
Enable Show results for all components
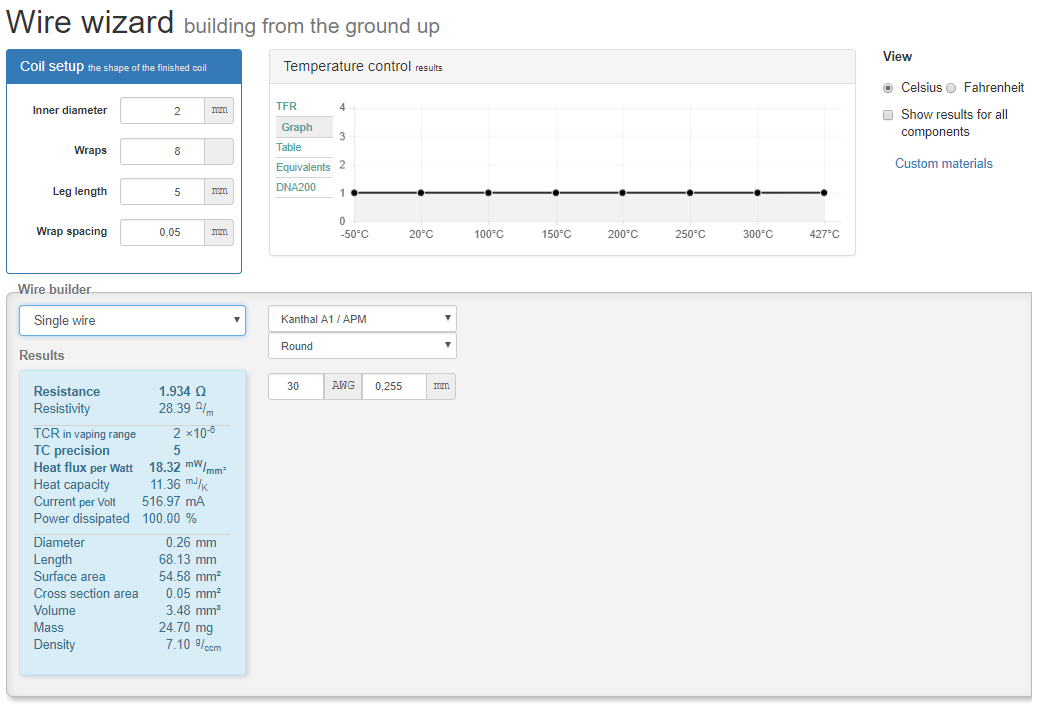tap(888, 115)
